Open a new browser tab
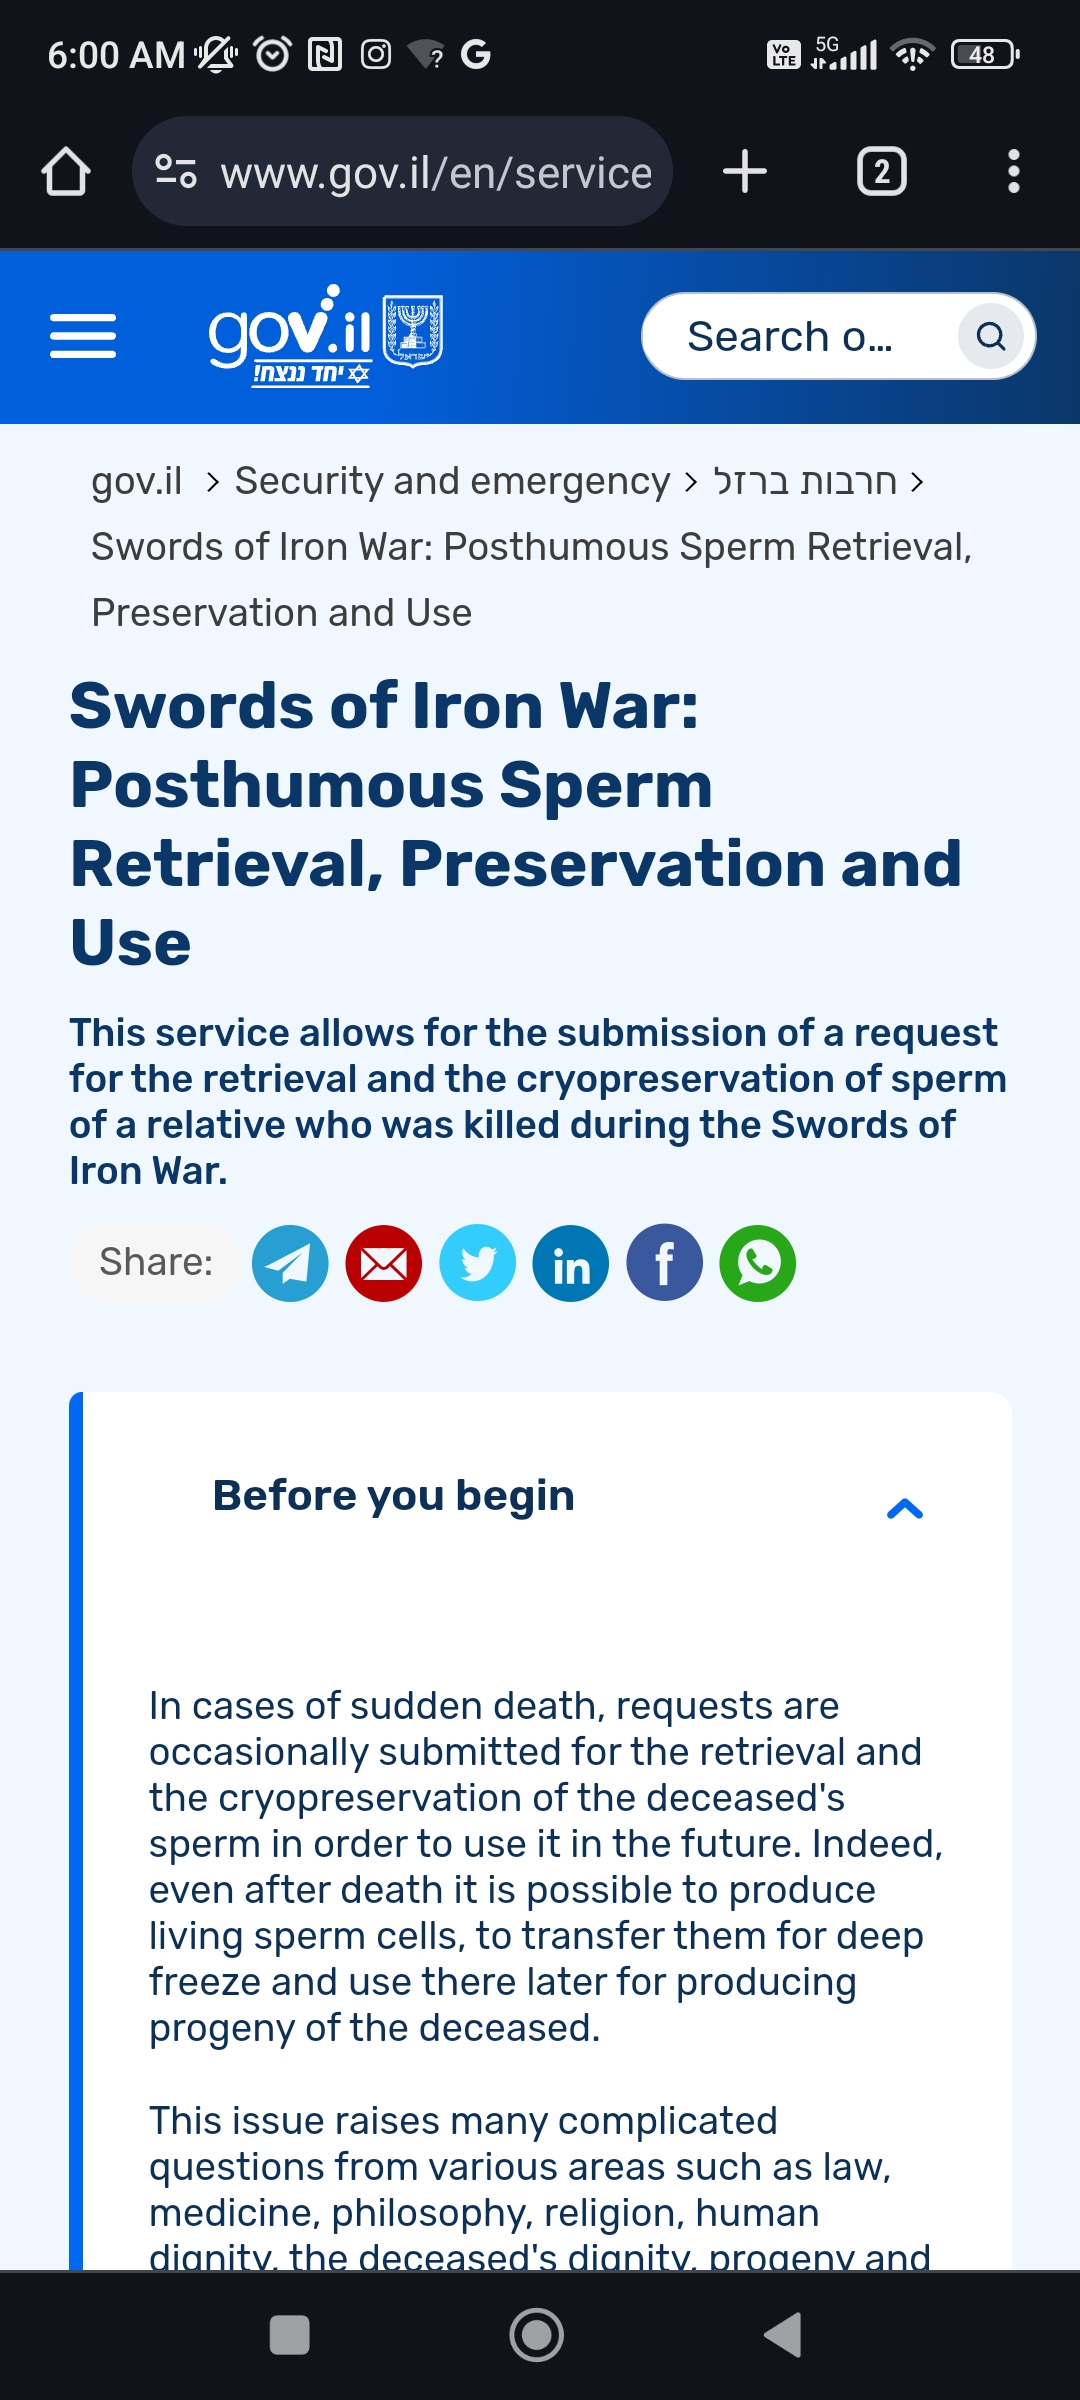Screen dimensions: 1080x2400 [745, 171]
